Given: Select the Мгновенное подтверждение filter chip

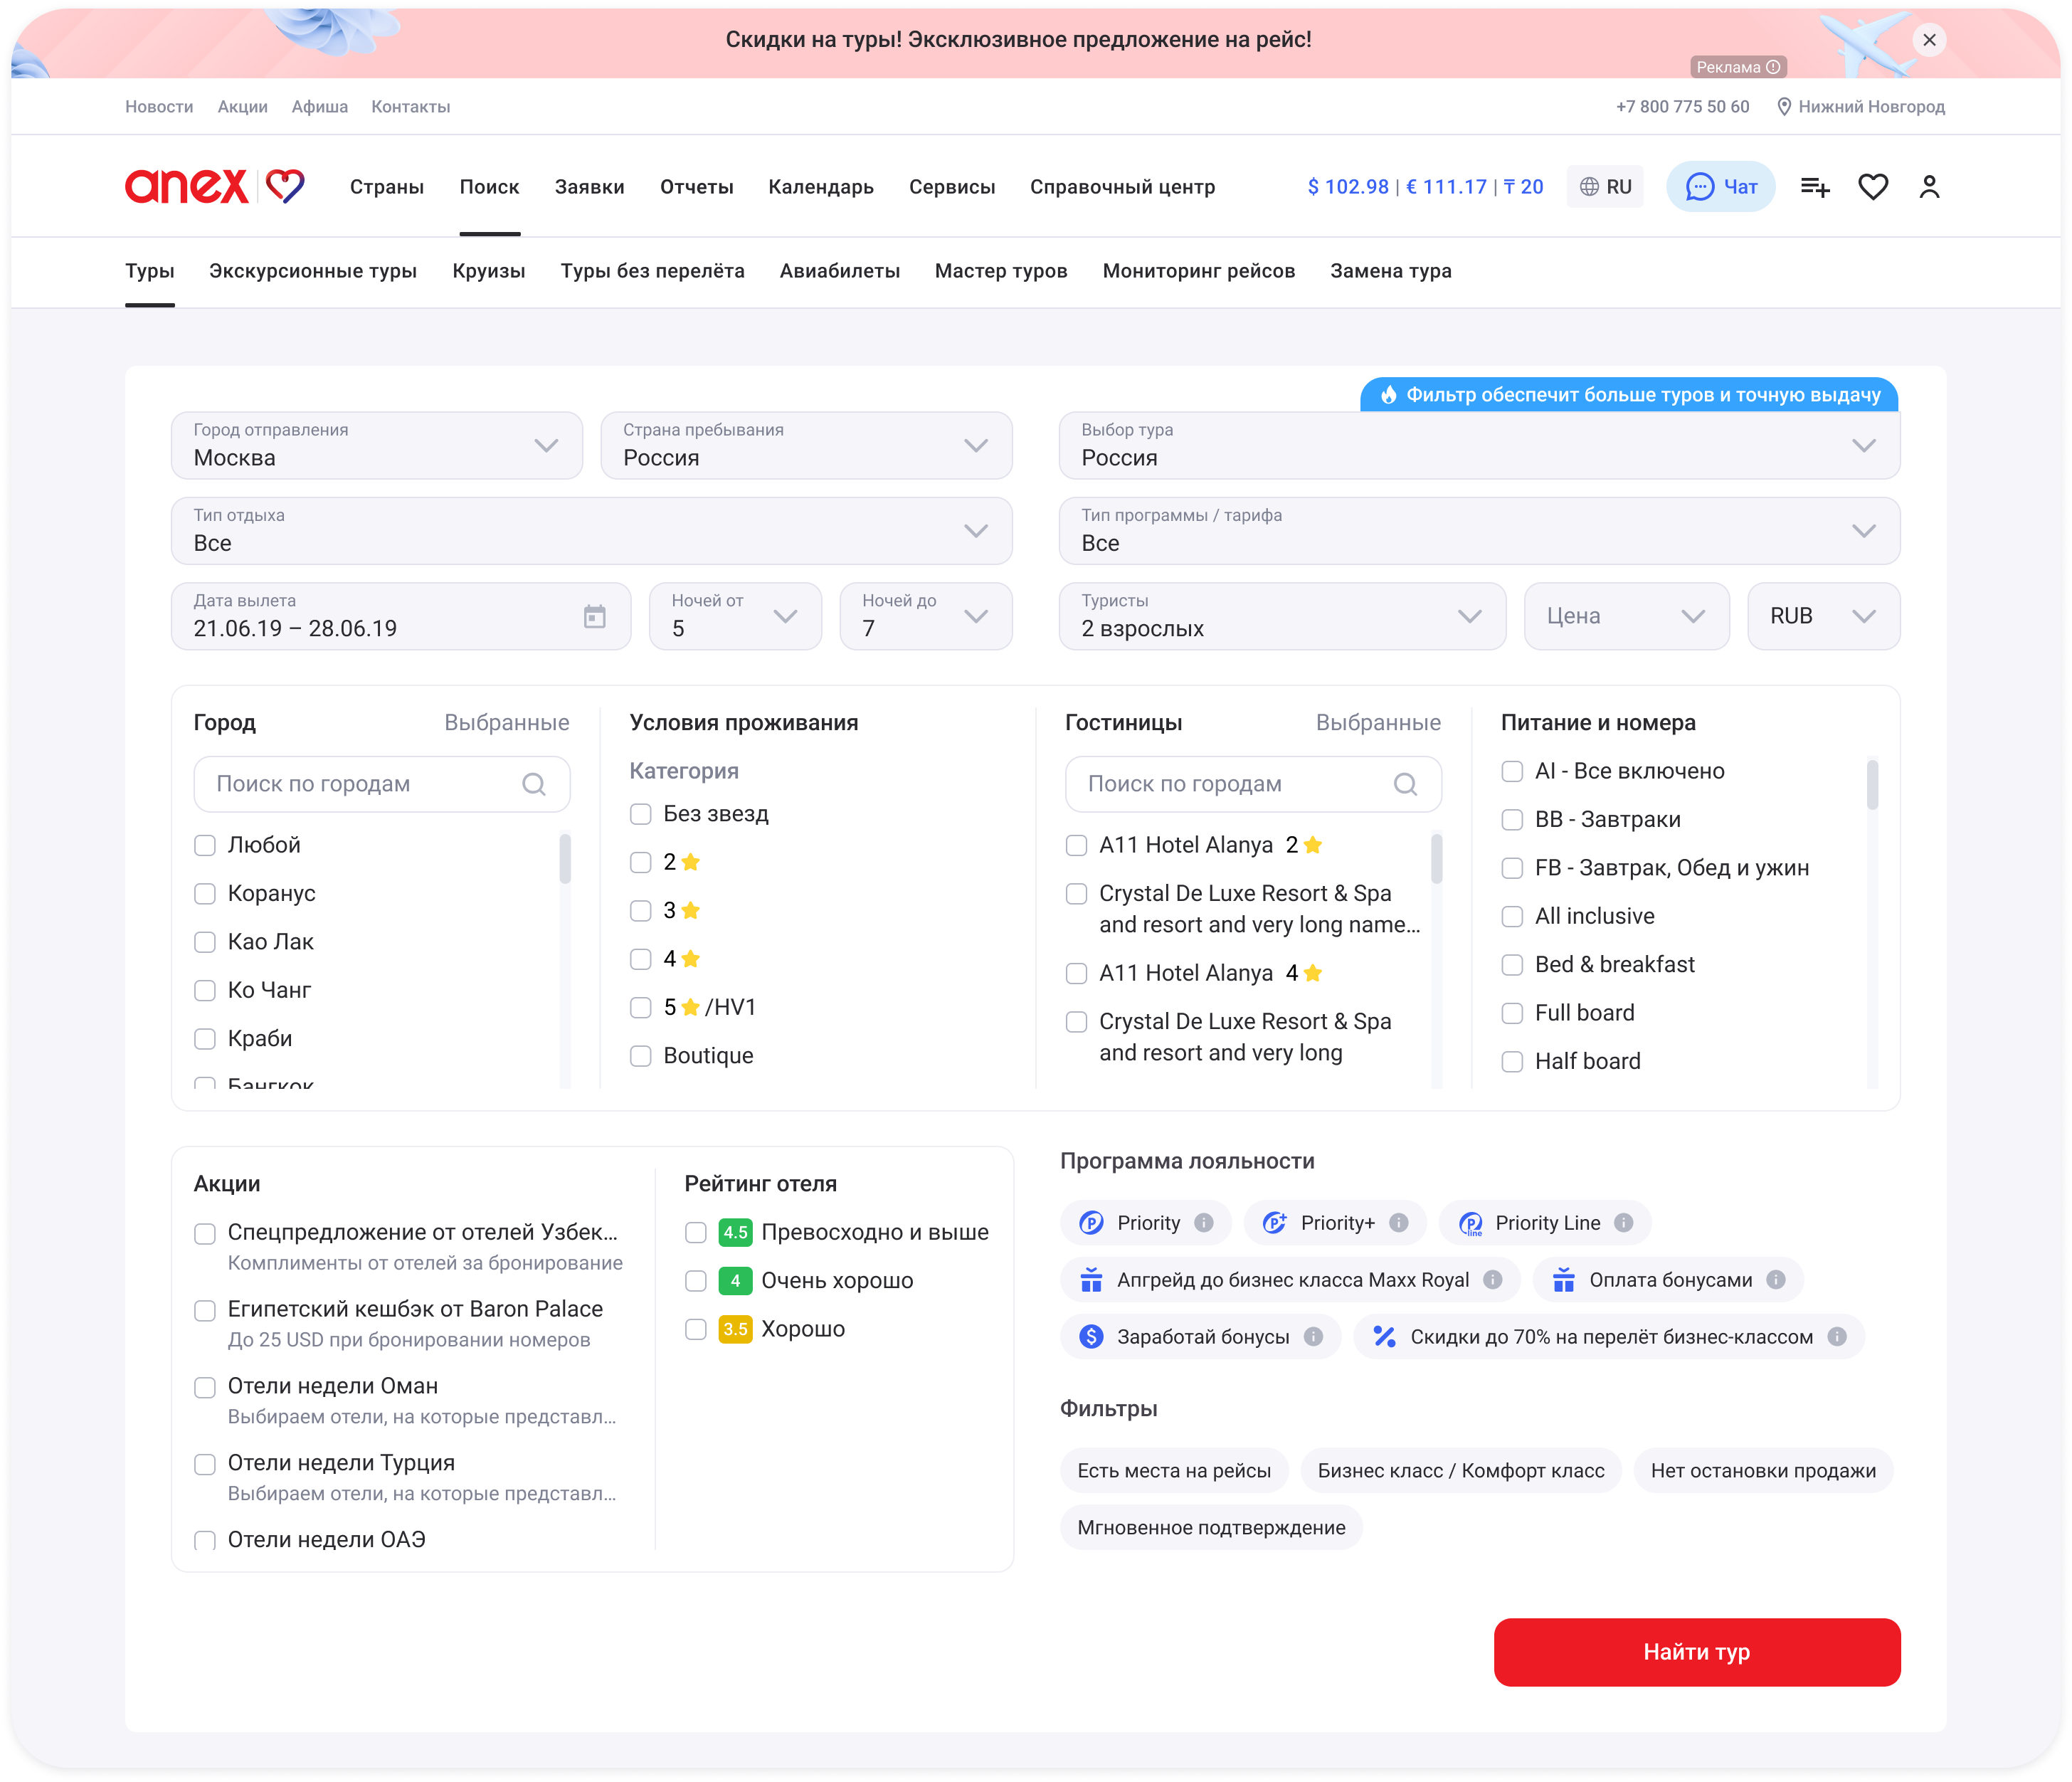Looking at the screenshot, I should 1211,1528.
